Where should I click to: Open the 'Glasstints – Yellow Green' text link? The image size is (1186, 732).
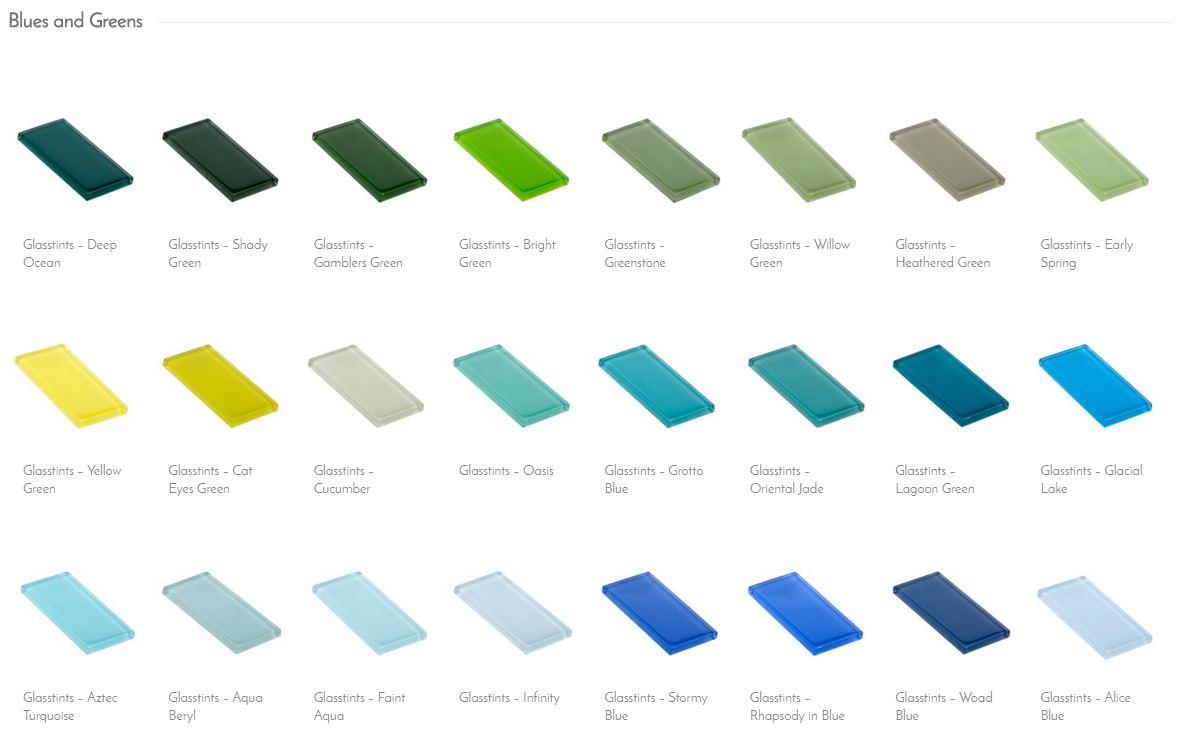(72, 479)
